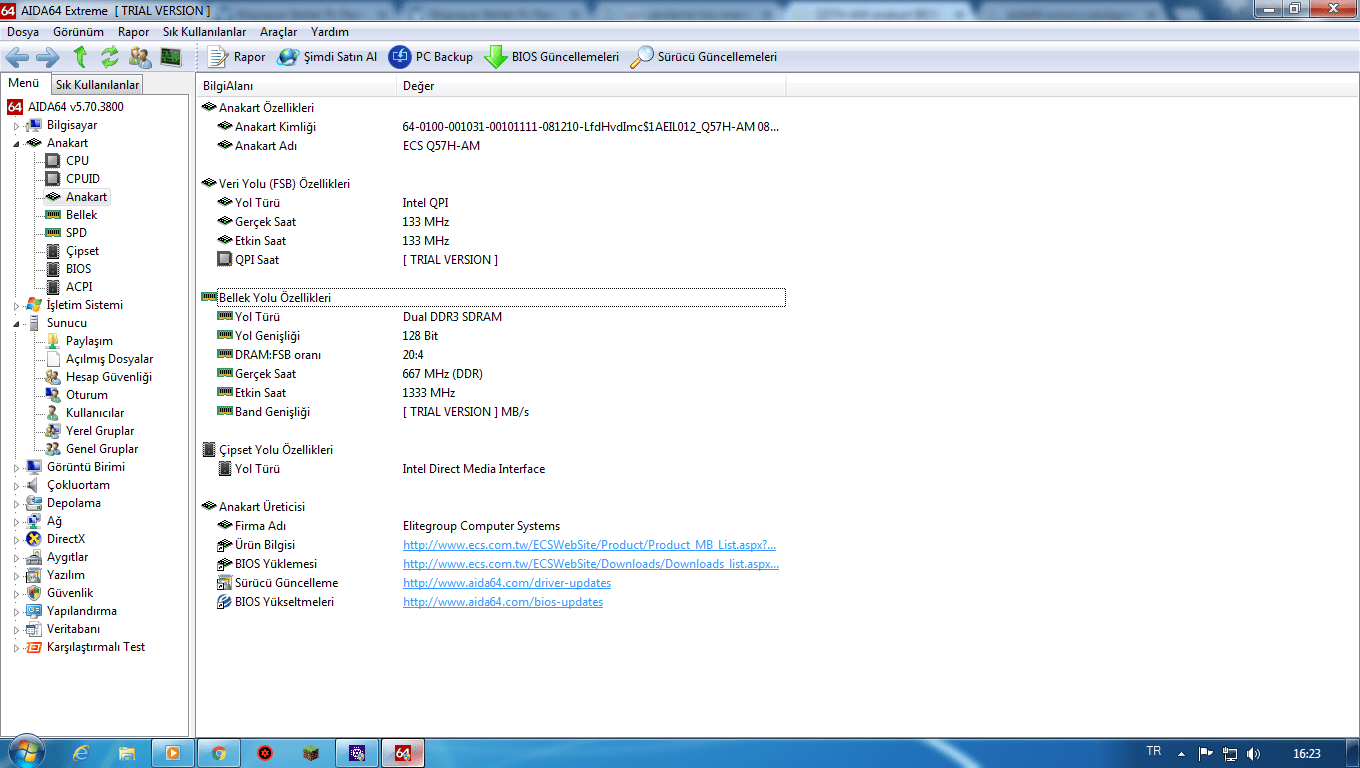Open the Rapor wizard toolbar button

(x=237, y=57)
